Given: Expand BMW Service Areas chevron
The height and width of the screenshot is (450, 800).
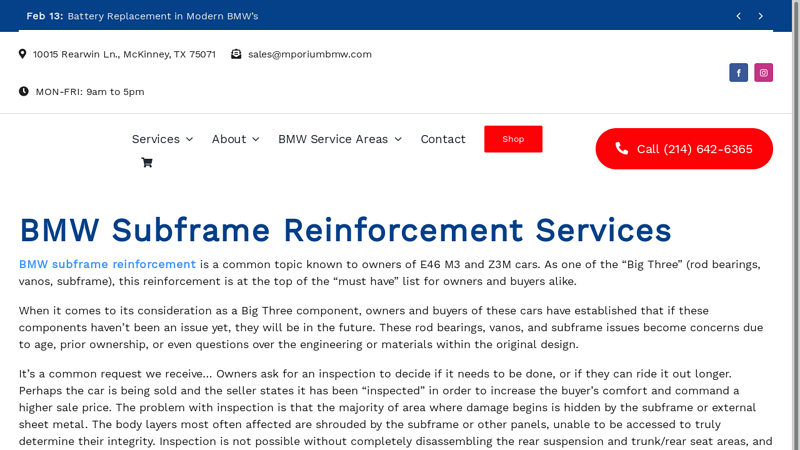Looking at the screenshot, I should tap(398, 139).
